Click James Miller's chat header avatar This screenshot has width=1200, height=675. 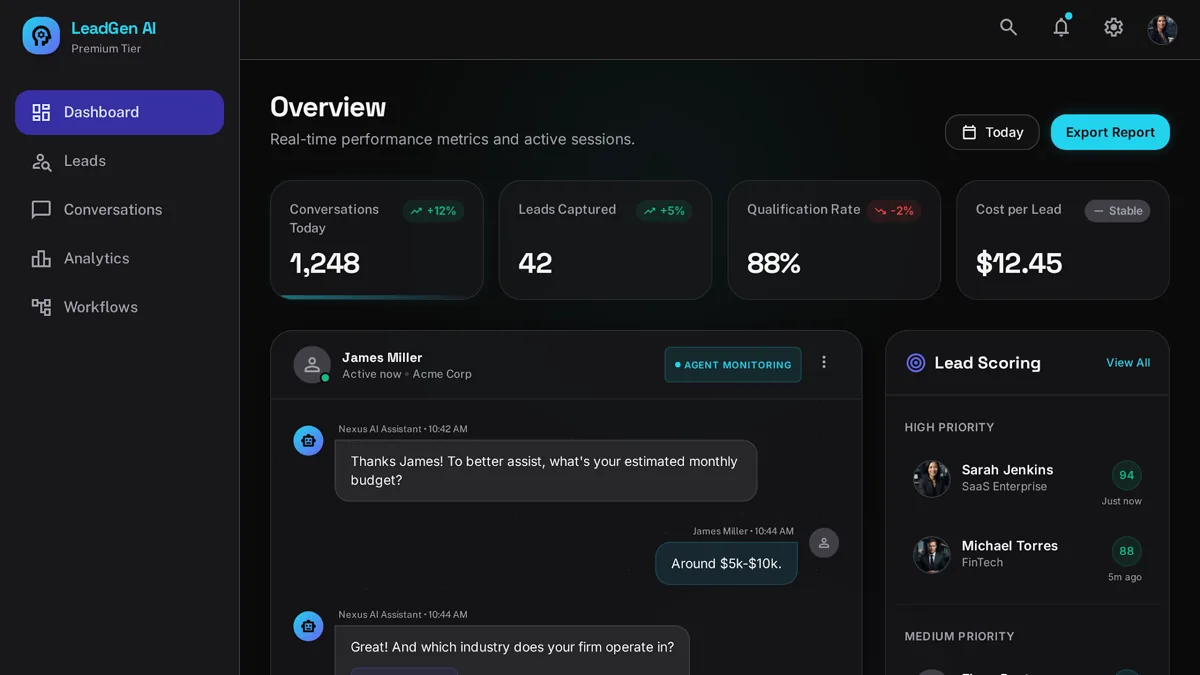point(312,365)
